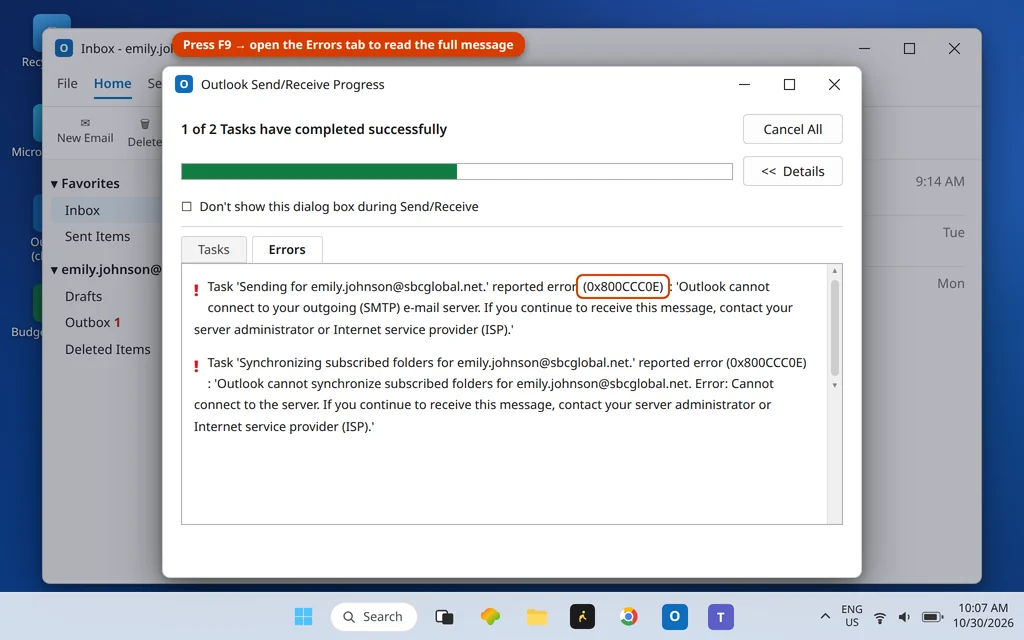Minimize the Send/Receive Progress dialog

744,84
